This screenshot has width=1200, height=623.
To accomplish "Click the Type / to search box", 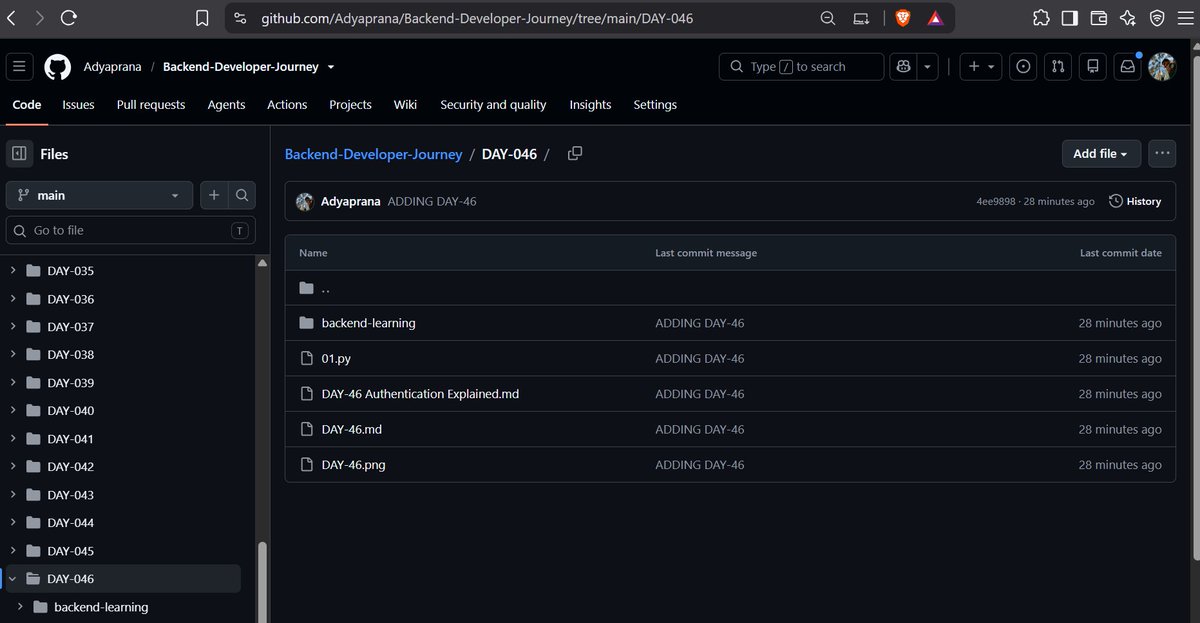I will (x=801, y=67).
